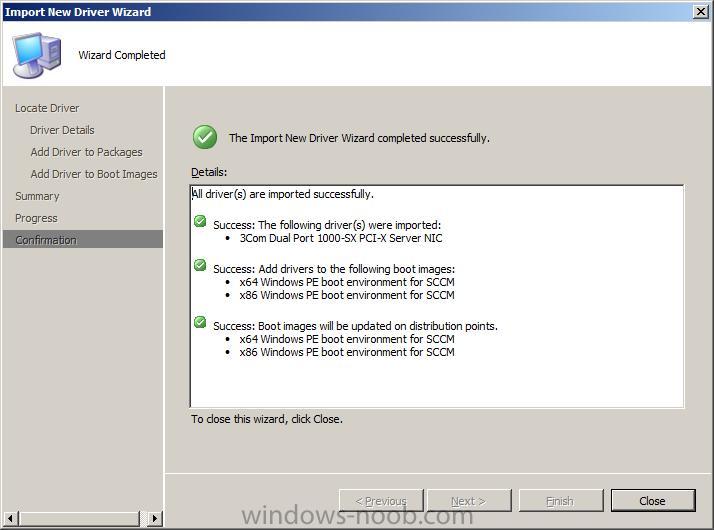Click check icon beside Boot images will be updated
Viewport: 714px width, 530px height.
(x=200, y=322)
